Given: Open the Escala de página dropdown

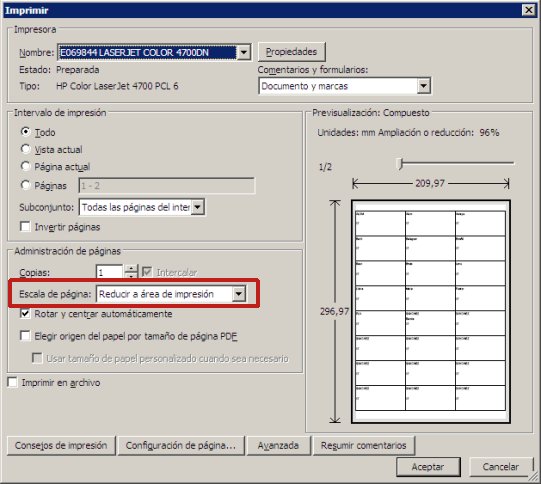Looking at the screenshot, I should [x=239, y=294].
